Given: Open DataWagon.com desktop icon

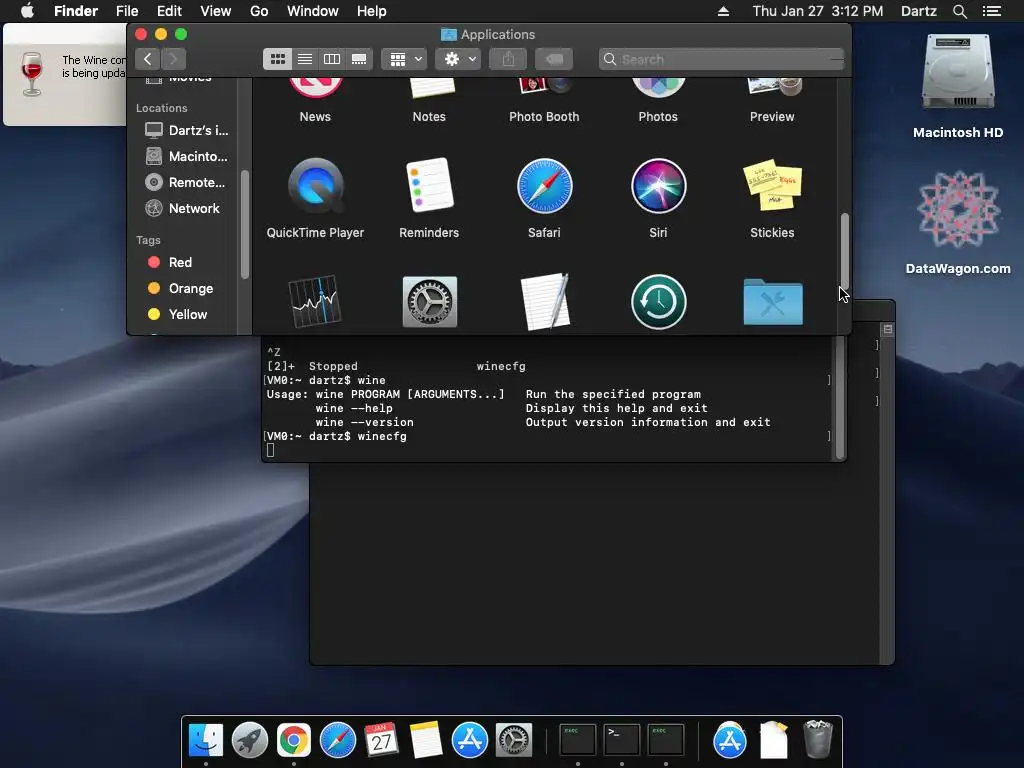Looking at the screenshot, I should tap(958, 209).
